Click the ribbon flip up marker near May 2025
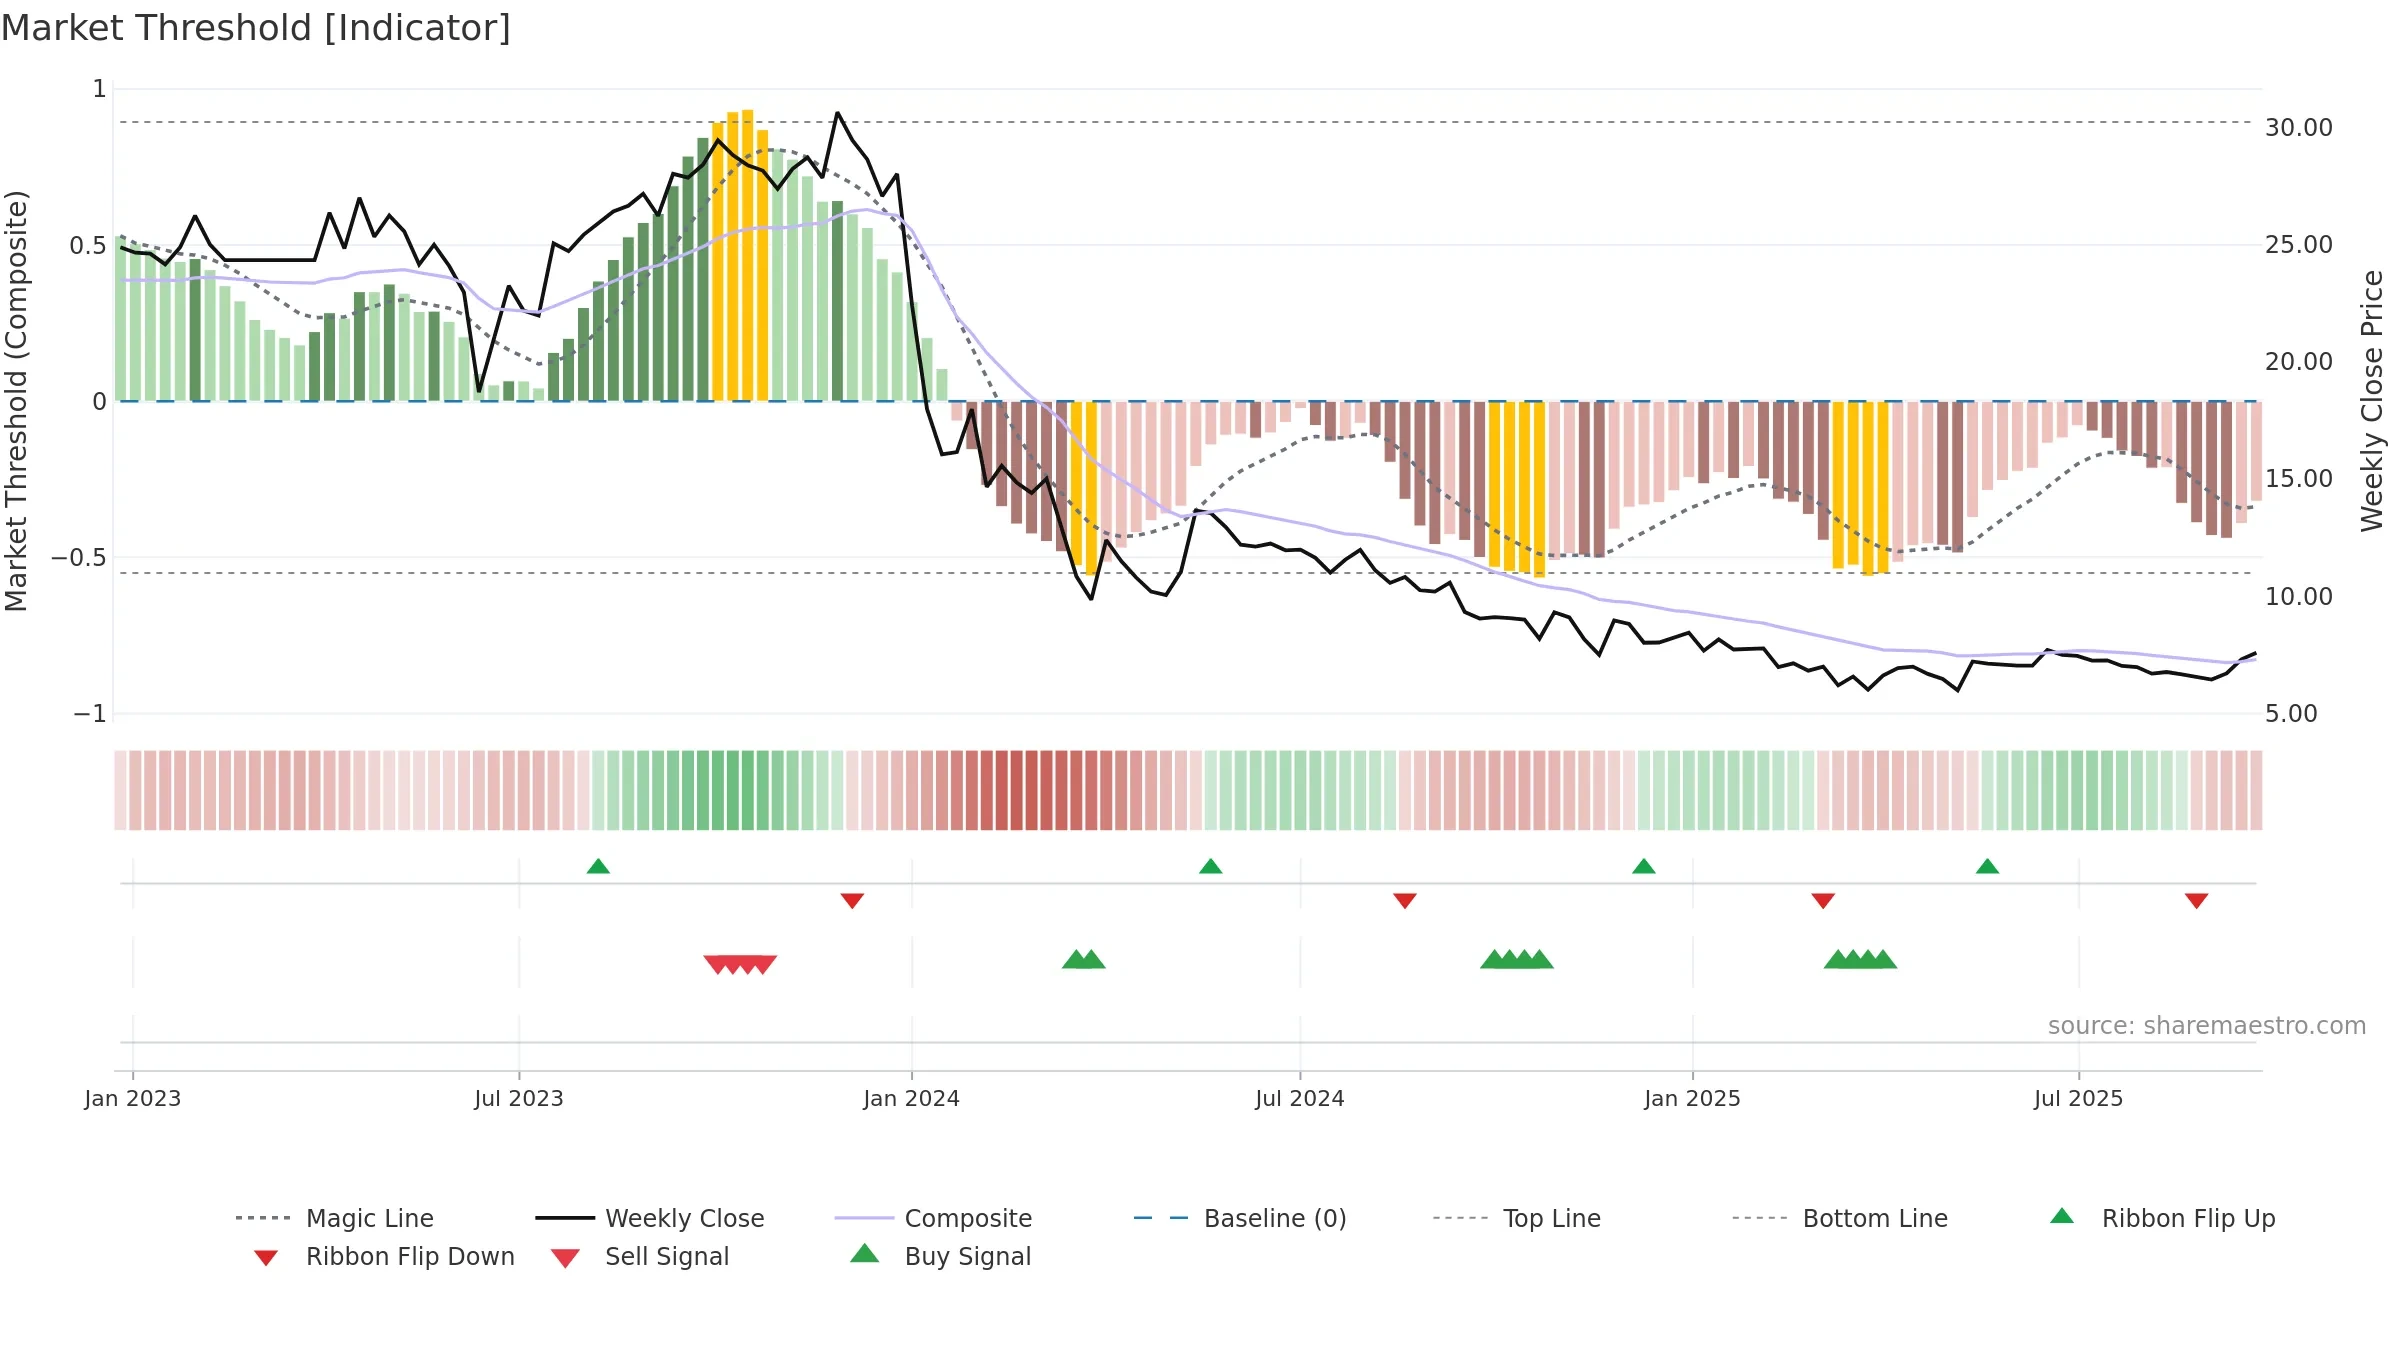The width and height of the screenshot is (2400, 1350). (1988, 866)
